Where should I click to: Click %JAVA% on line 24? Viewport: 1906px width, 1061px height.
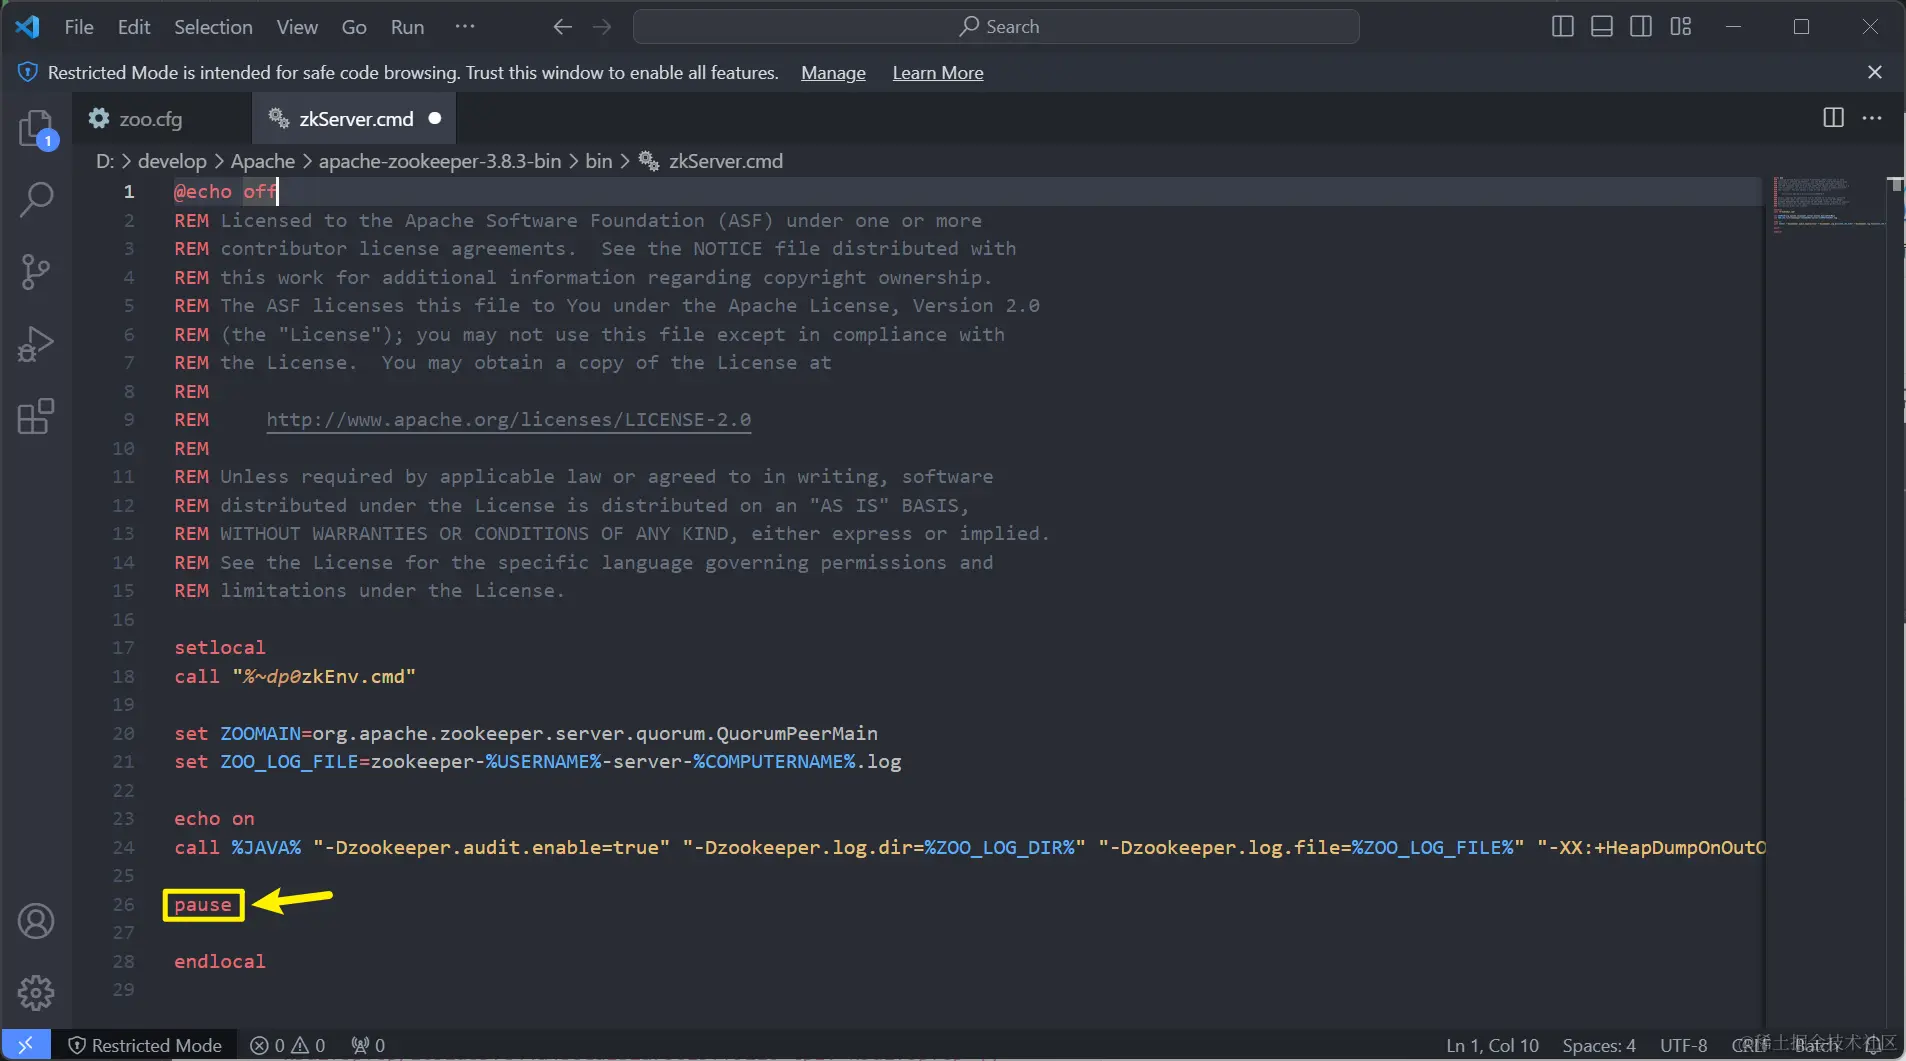(x=266, y=847)
